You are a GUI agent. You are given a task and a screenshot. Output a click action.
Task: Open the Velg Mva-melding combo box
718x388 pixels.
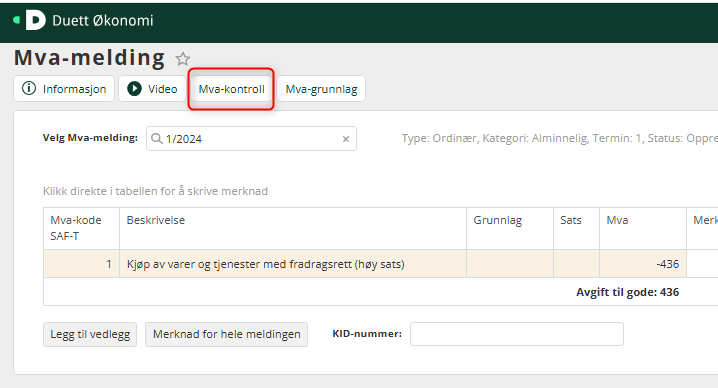tap(251, 139)
